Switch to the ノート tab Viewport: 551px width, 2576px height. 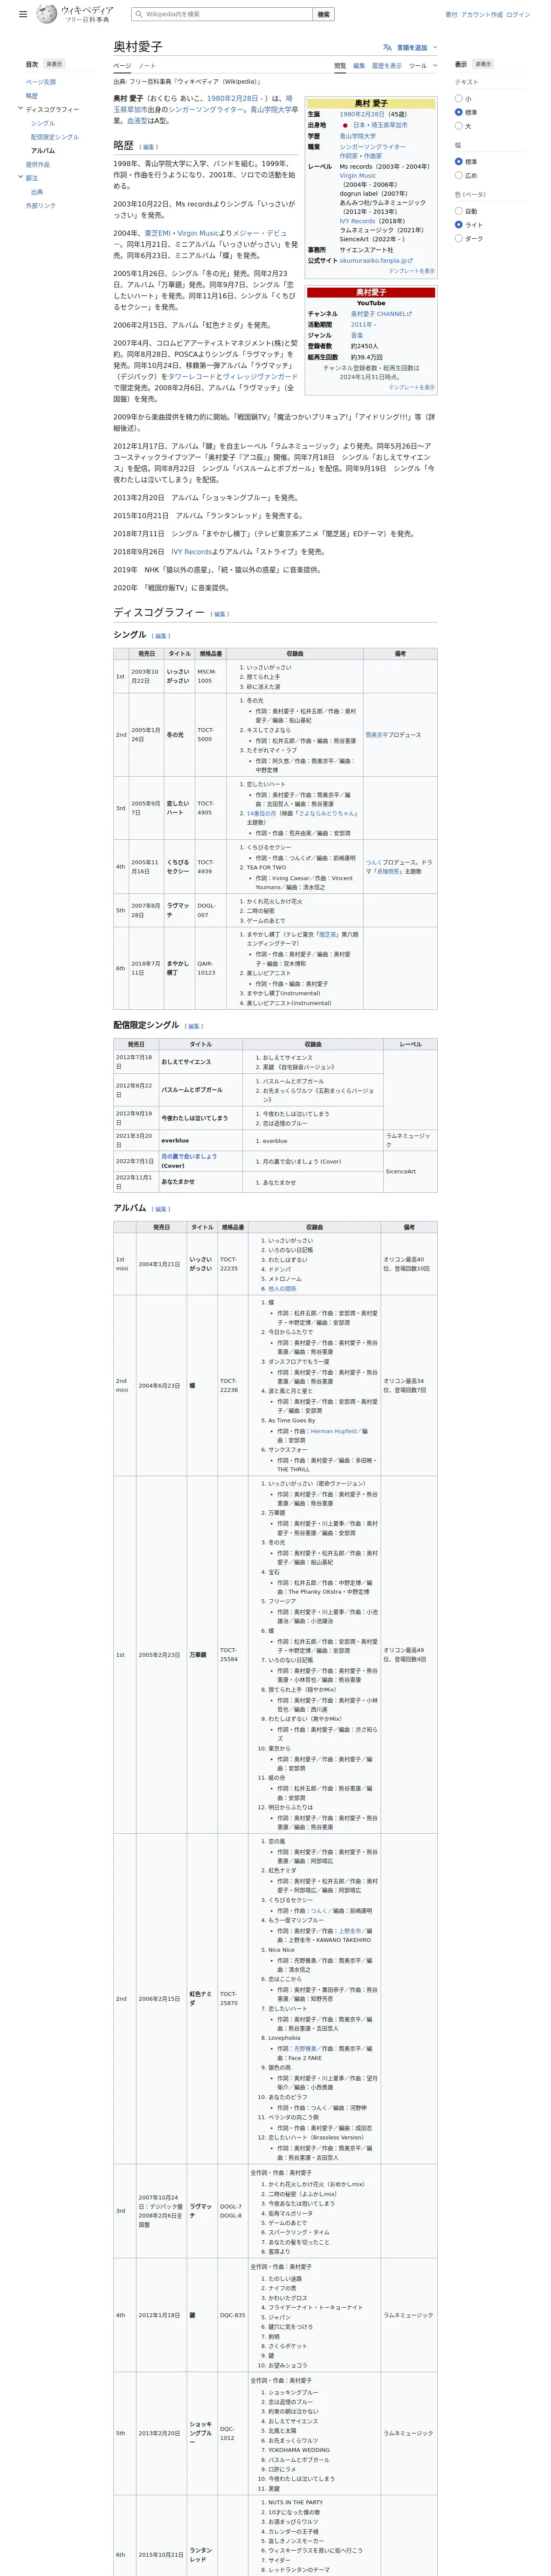pyautogui.click(x=147, y=66)
